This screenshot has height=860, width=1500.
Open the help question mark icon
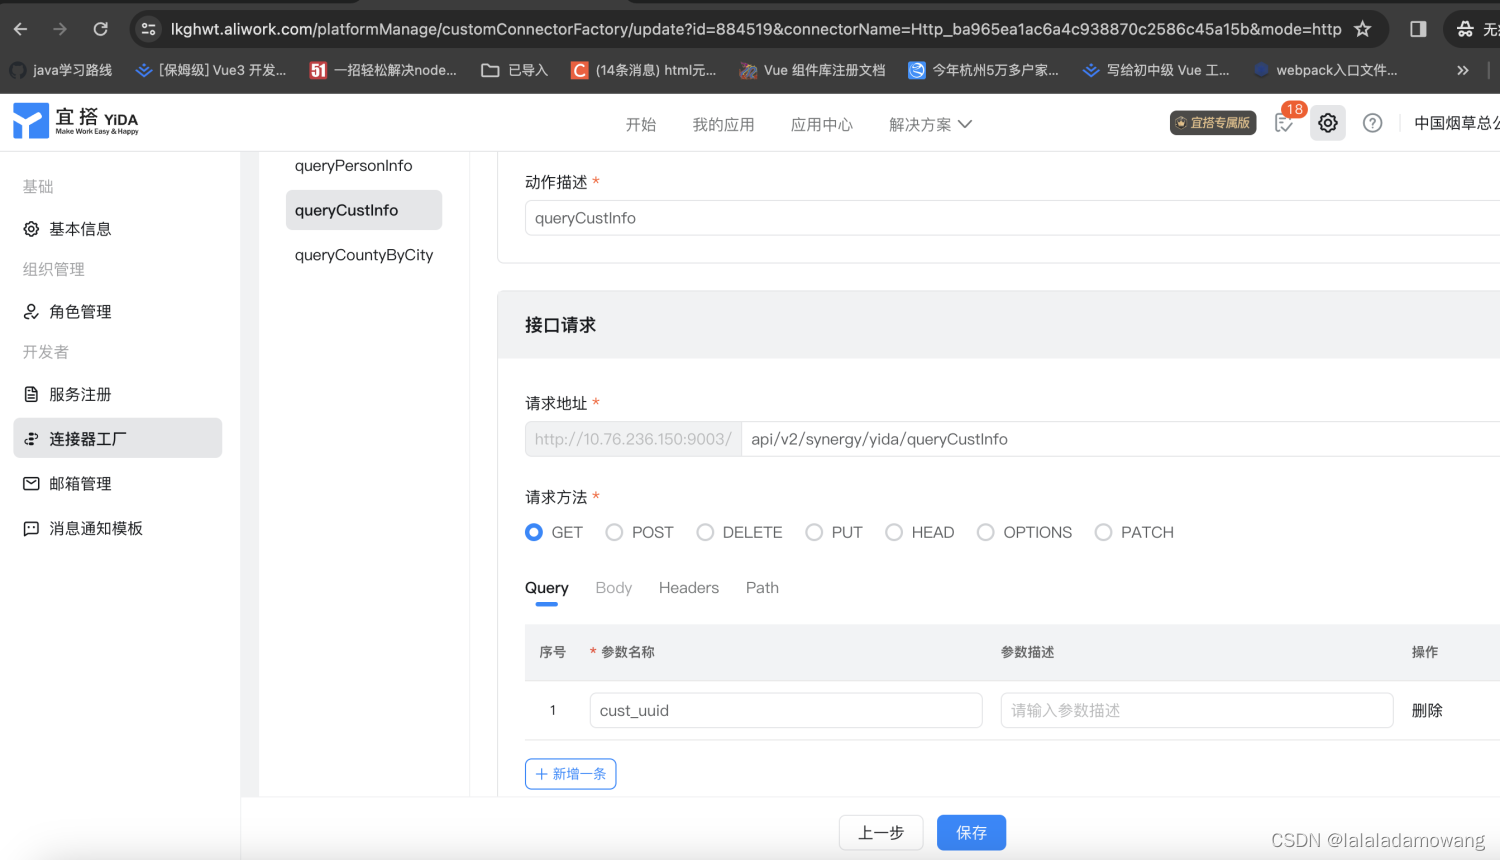(x=1373, y=123)
